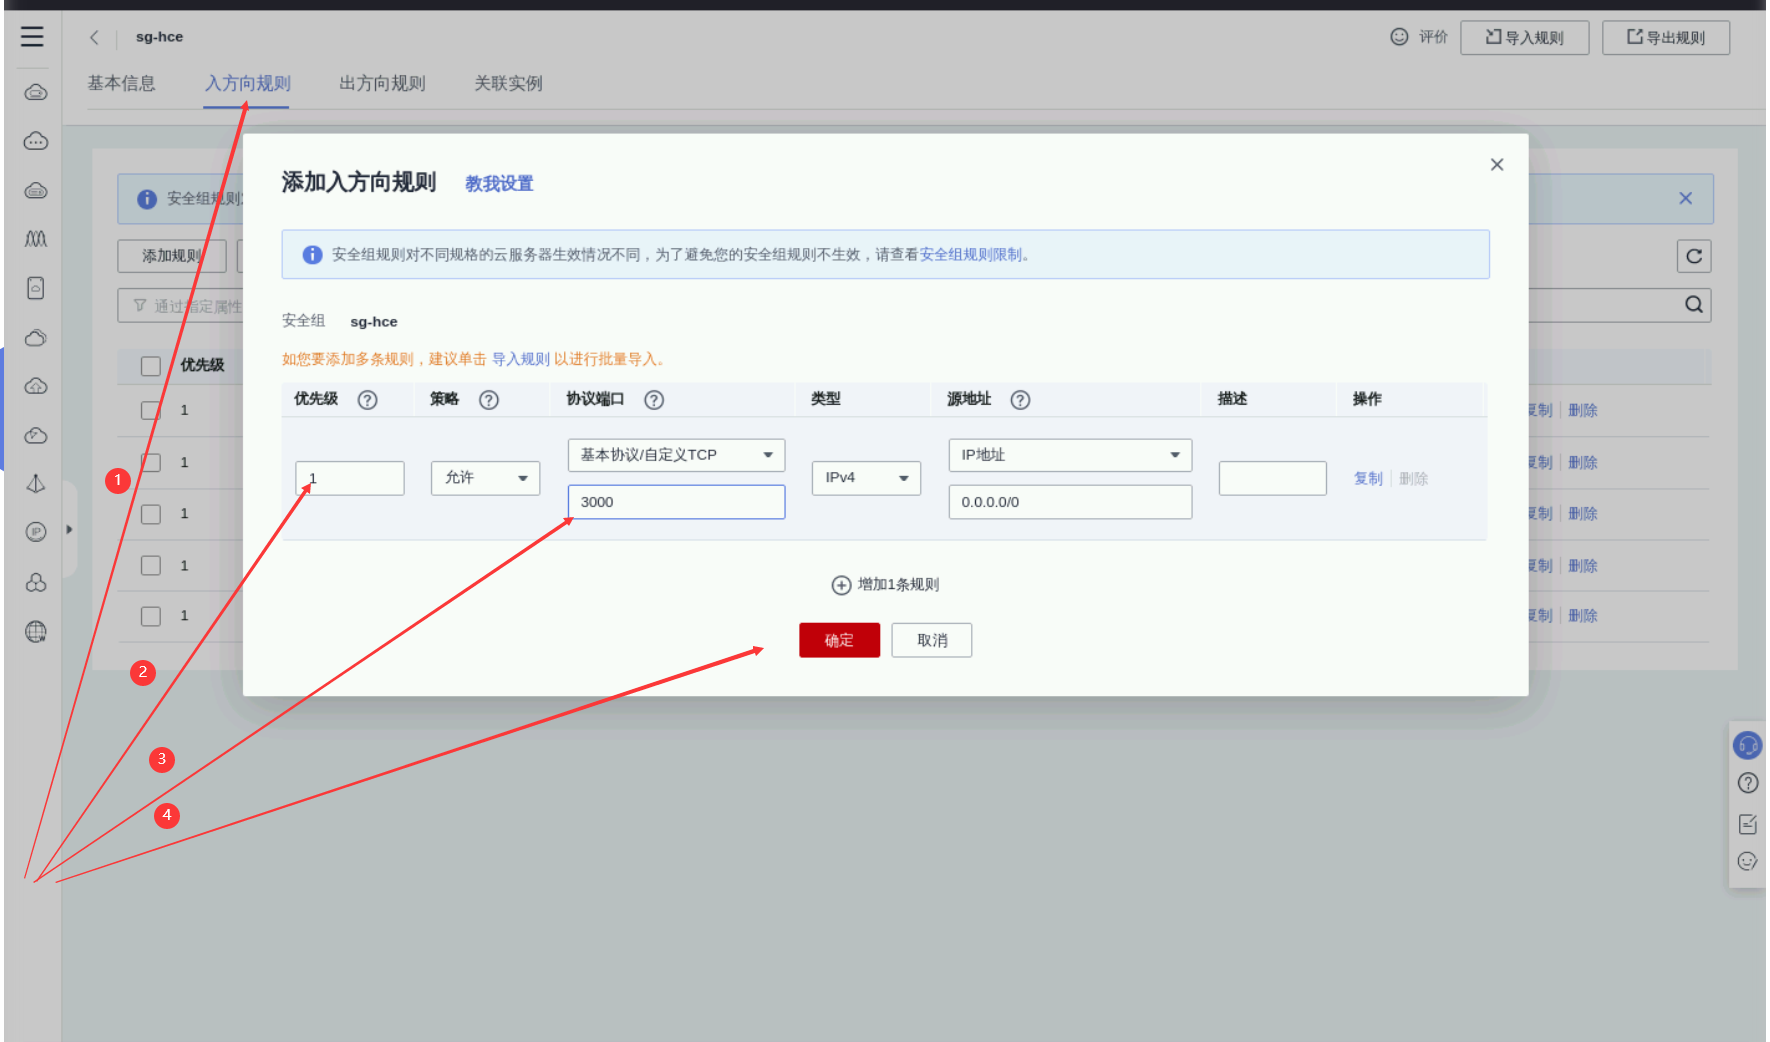Tick the third rule row checkbox
Viewport: 1770px width, 1042px height.
coord(151,514)
